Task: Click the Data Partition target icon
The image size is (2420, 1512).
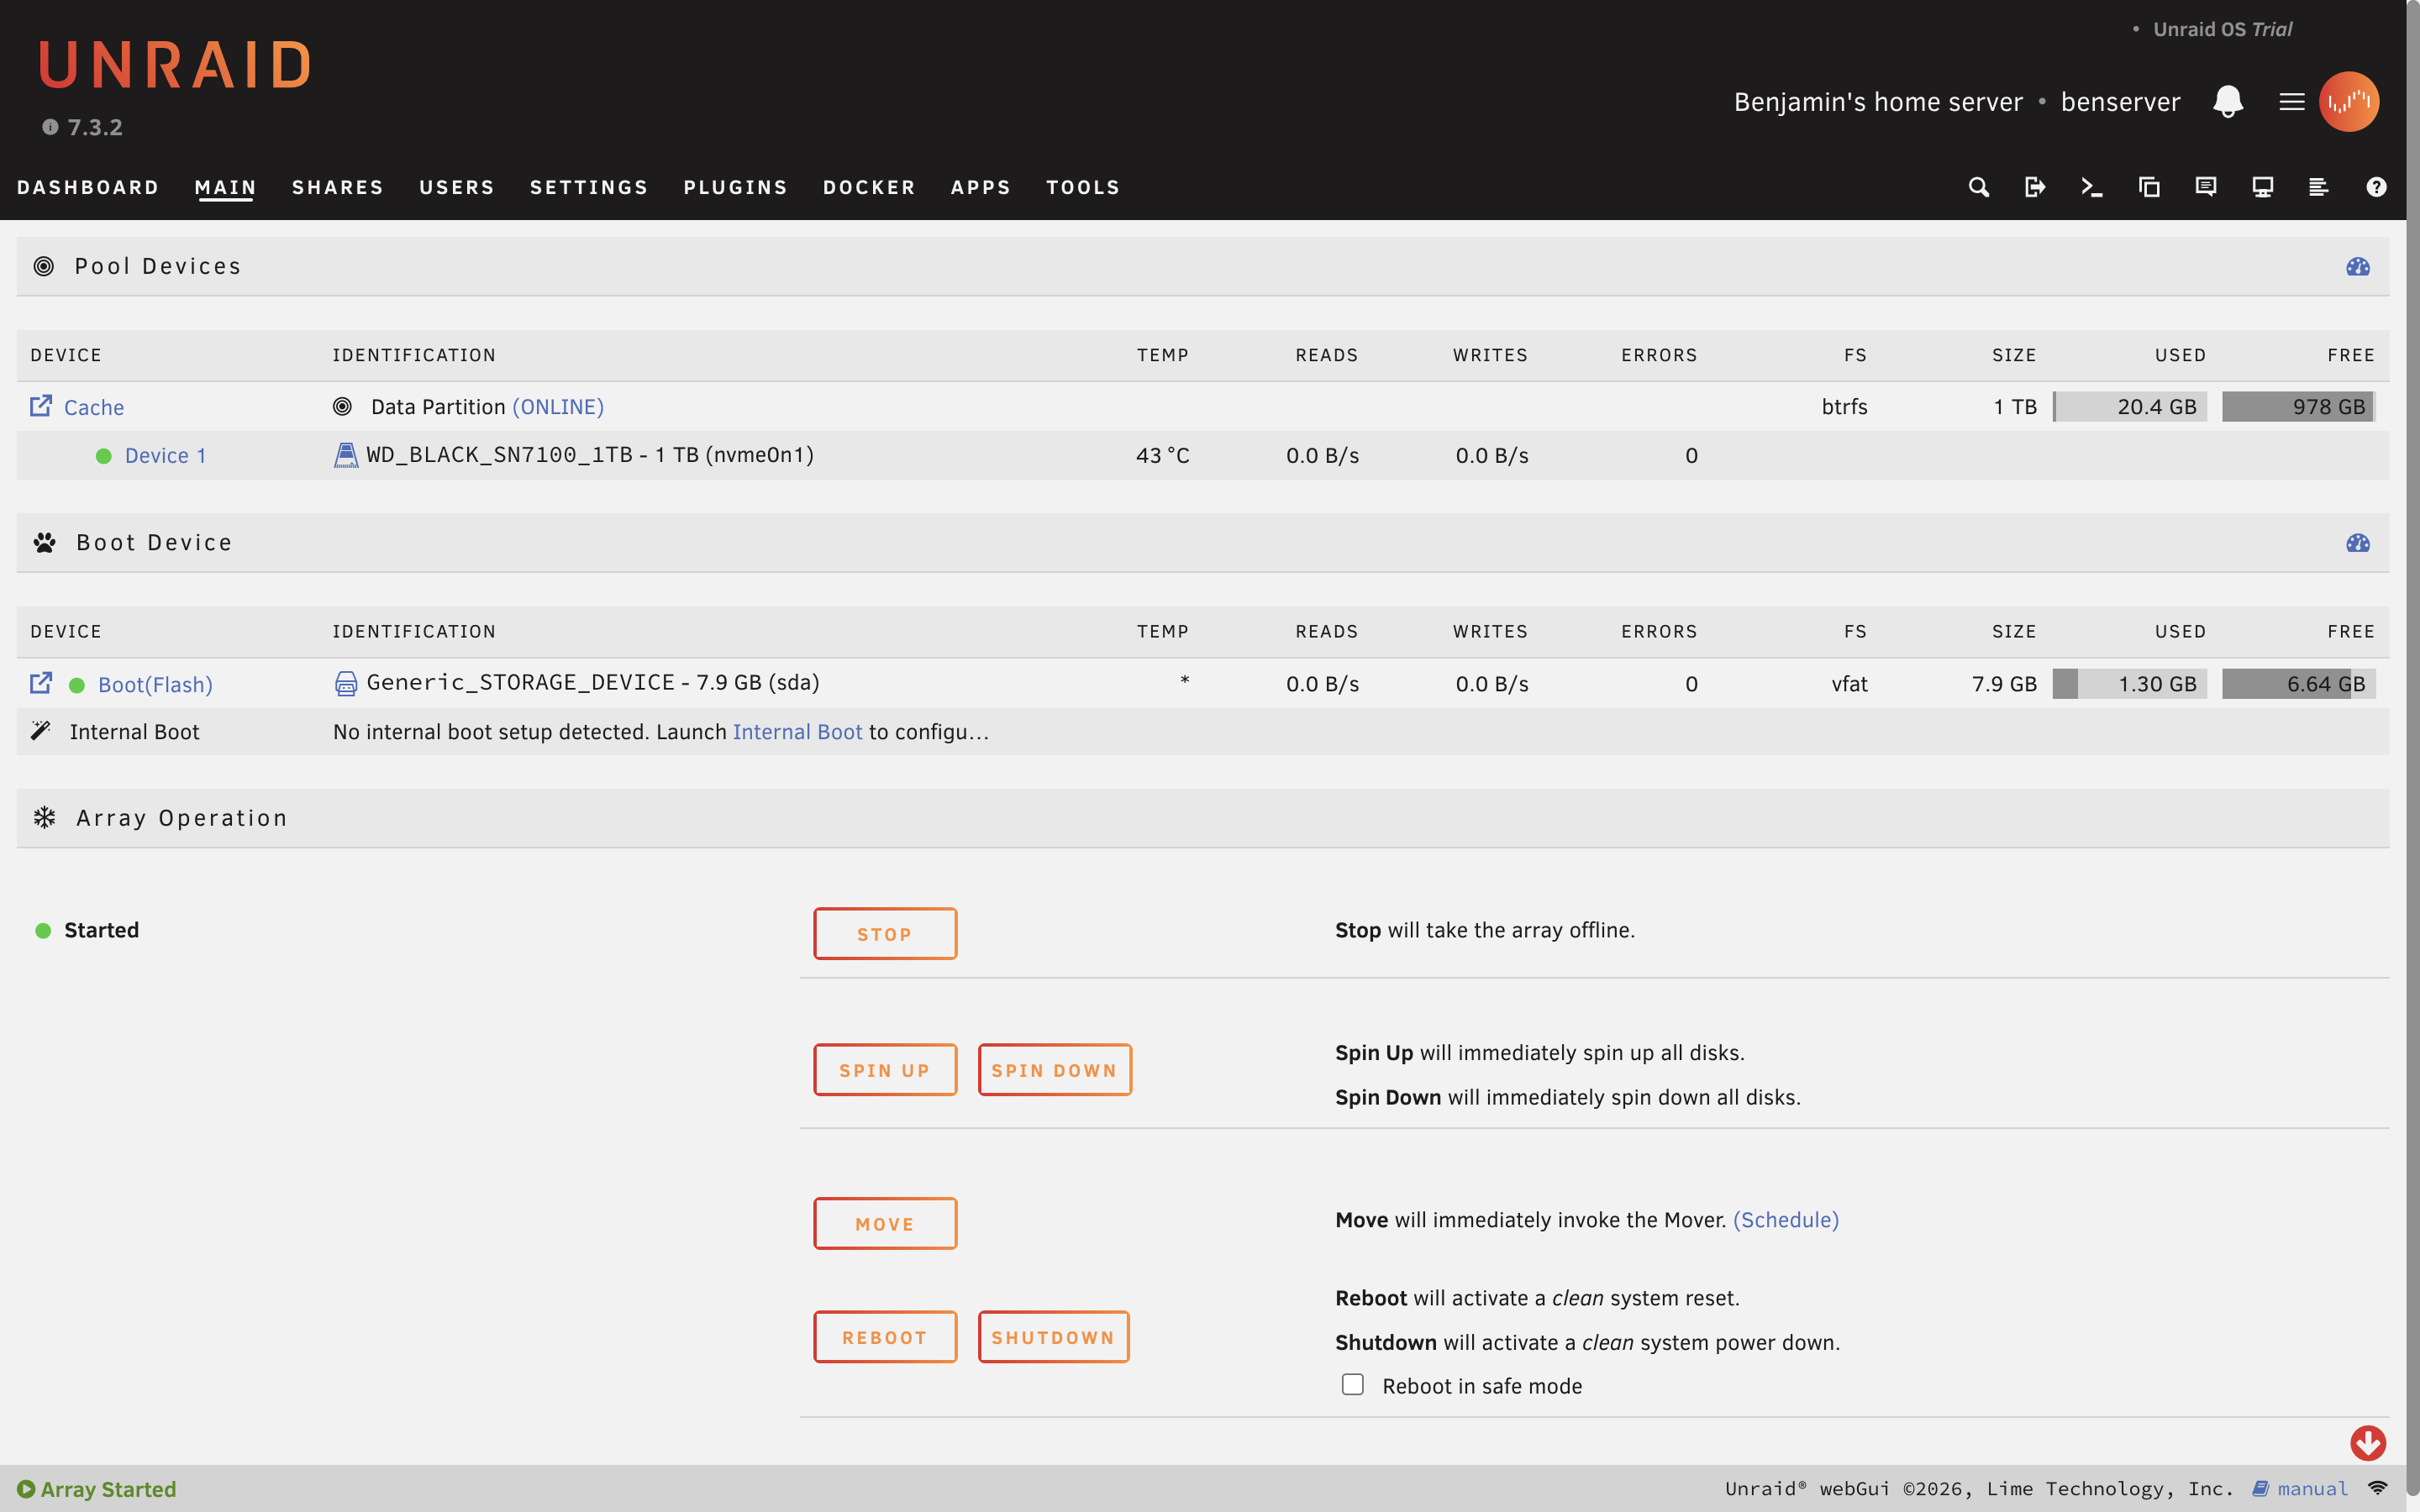Action: (x=342, y=406)
